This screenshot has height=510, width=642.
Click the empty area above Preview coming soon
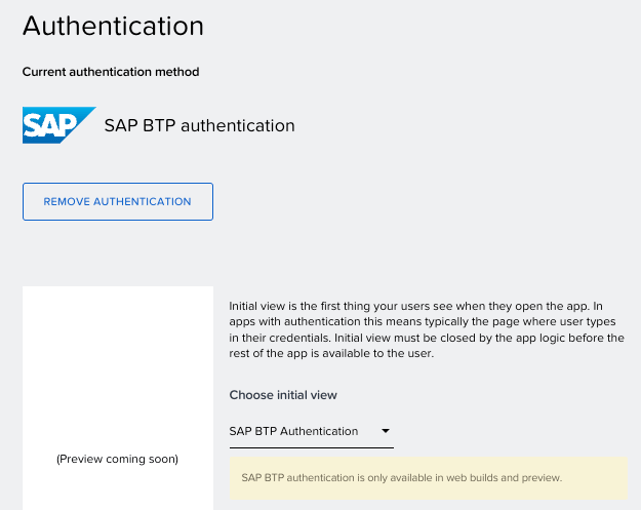(x=118, y=368)
